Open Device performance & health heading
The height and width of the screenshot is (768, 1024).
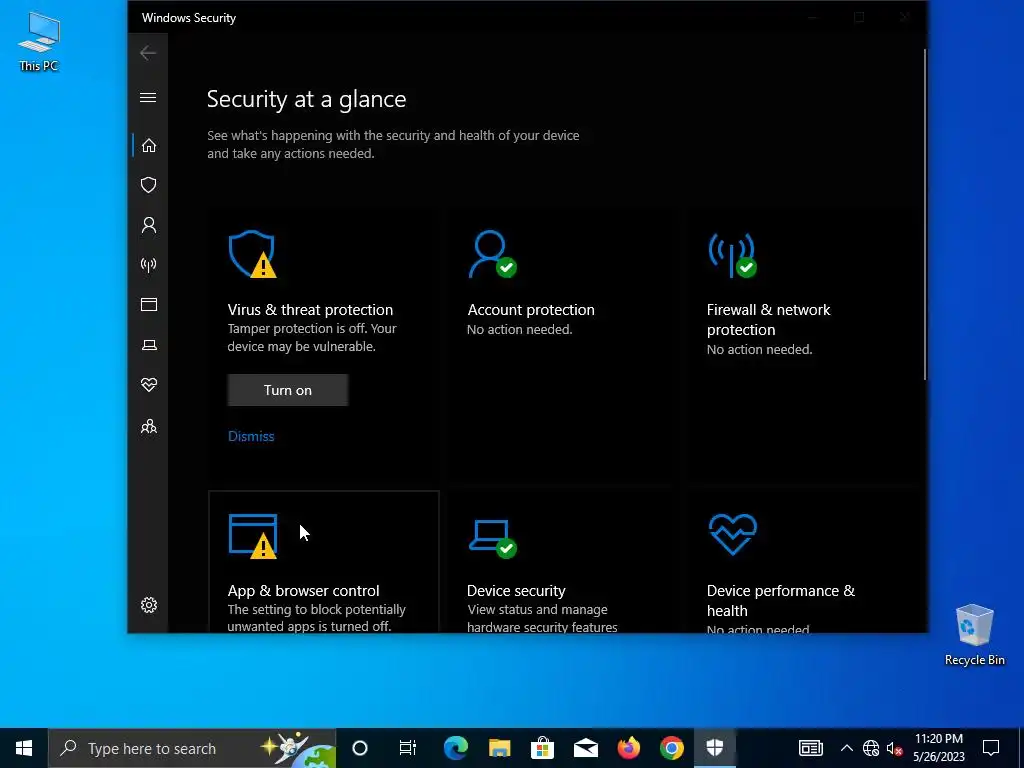(x=780, y=600)
